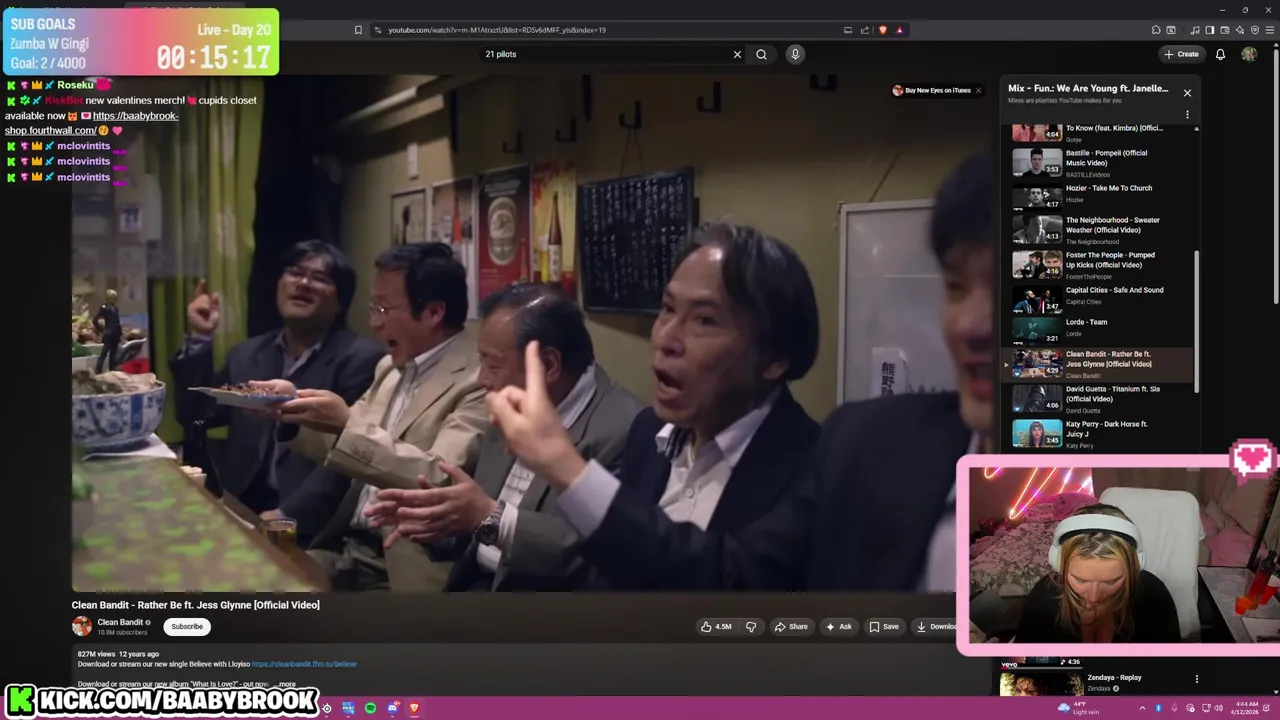Click the search magnifier icon

761,54
